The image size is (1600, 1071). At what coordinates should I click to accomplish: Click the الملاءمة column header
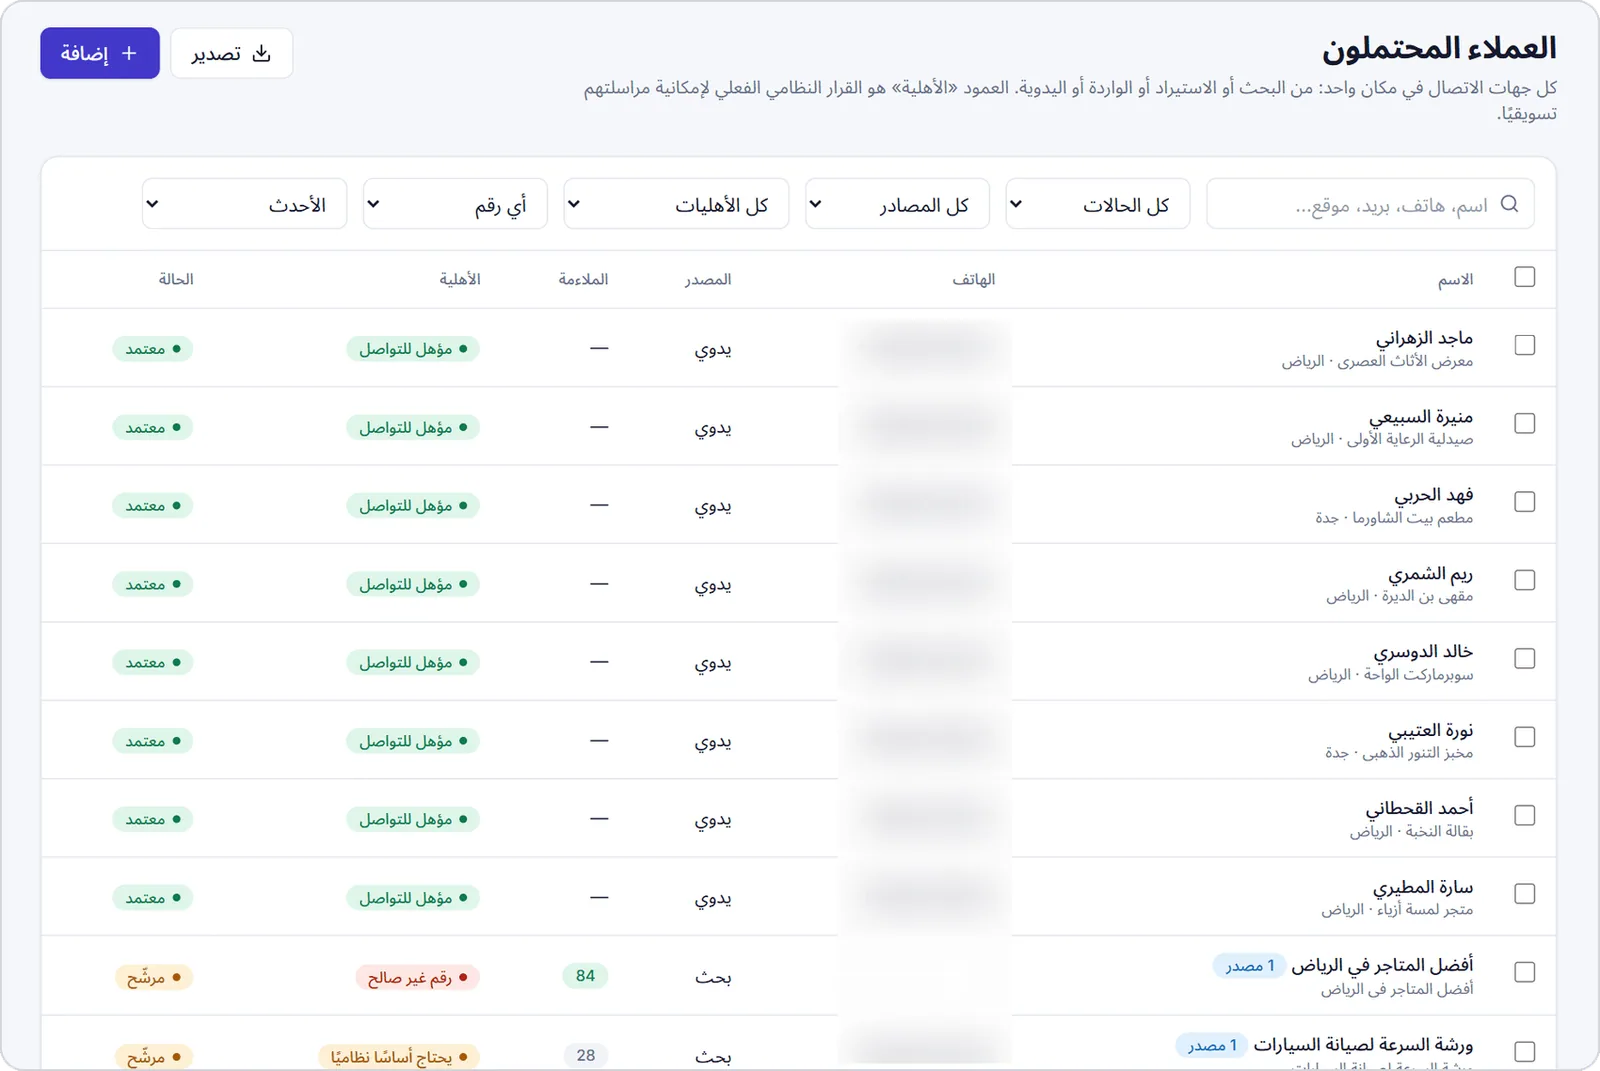(583, 280)
